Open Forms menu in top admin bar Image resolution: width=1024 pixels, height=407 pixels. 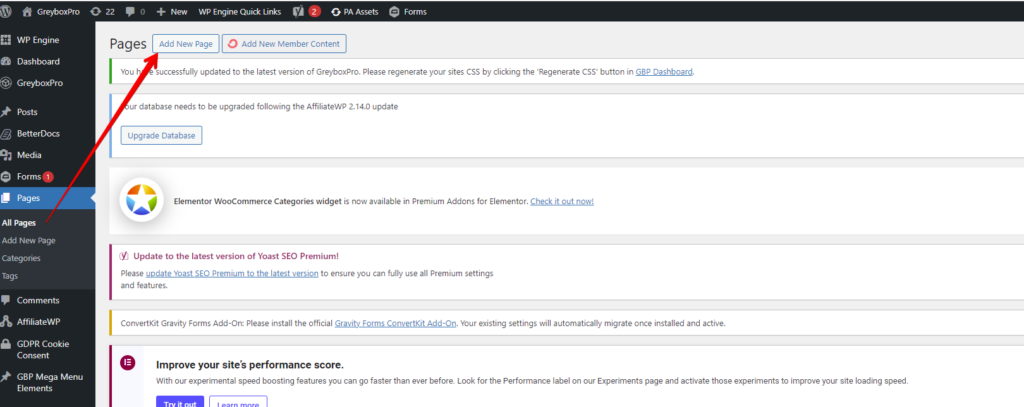pos(408,12)
